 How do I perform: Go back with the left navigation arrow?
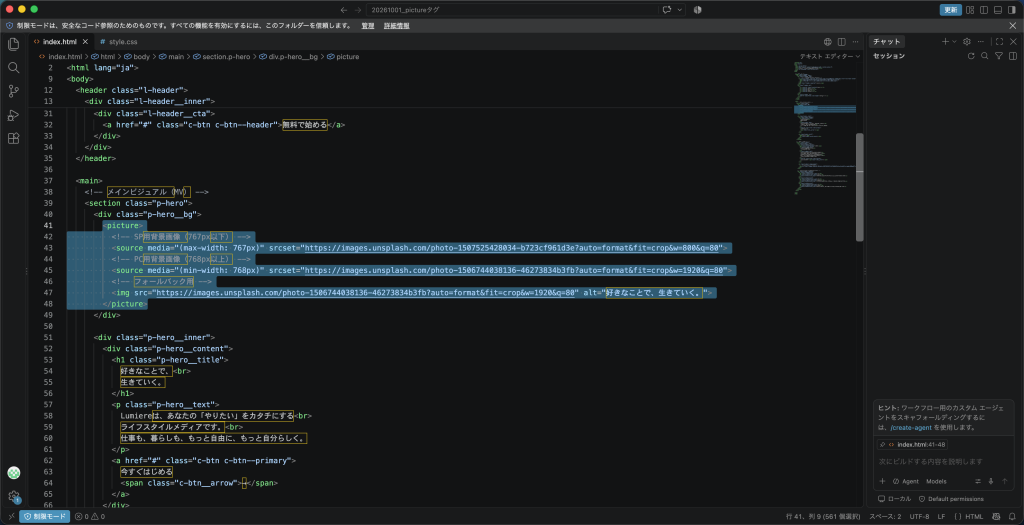[x=344, y=10]
